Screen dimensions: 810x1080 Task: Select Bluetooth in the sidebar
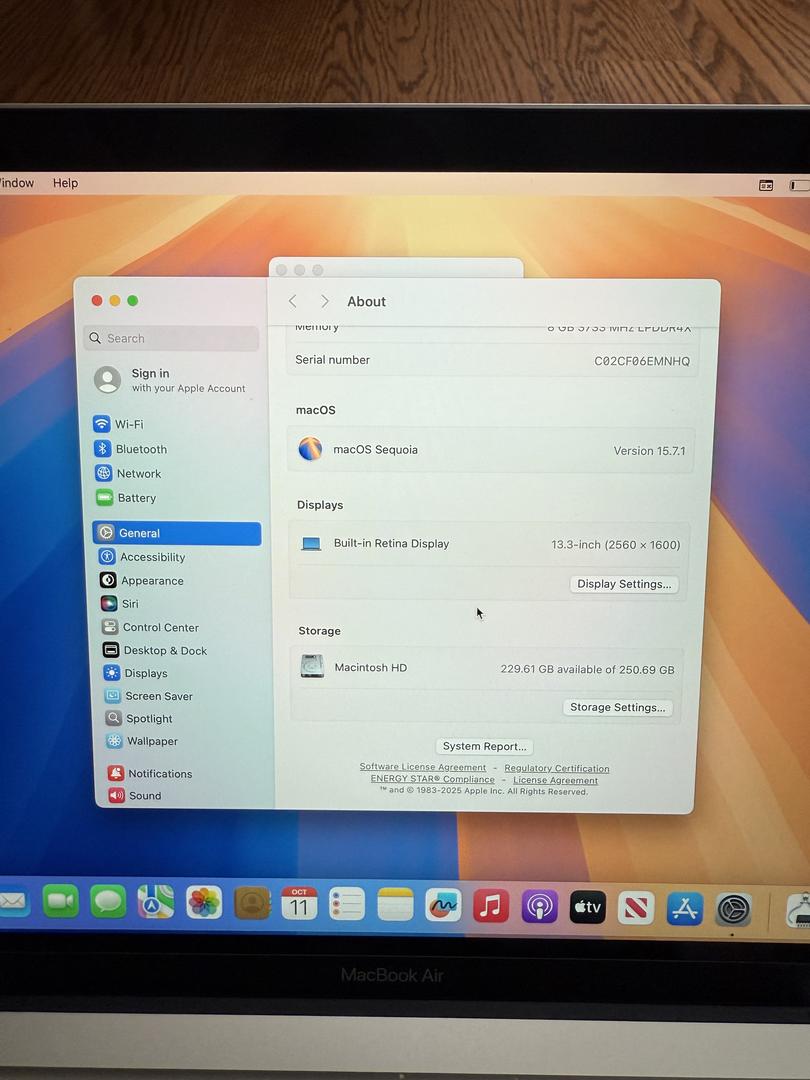(x=140, y=449)
